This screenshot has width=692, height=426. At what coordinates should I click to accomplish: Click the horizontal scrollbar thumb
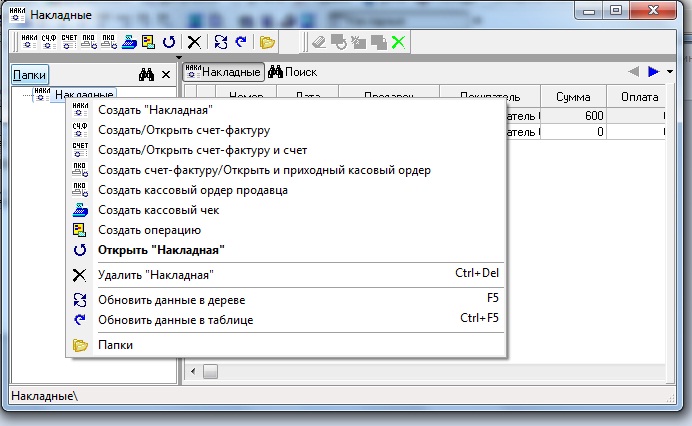click(x=210, y=371)
